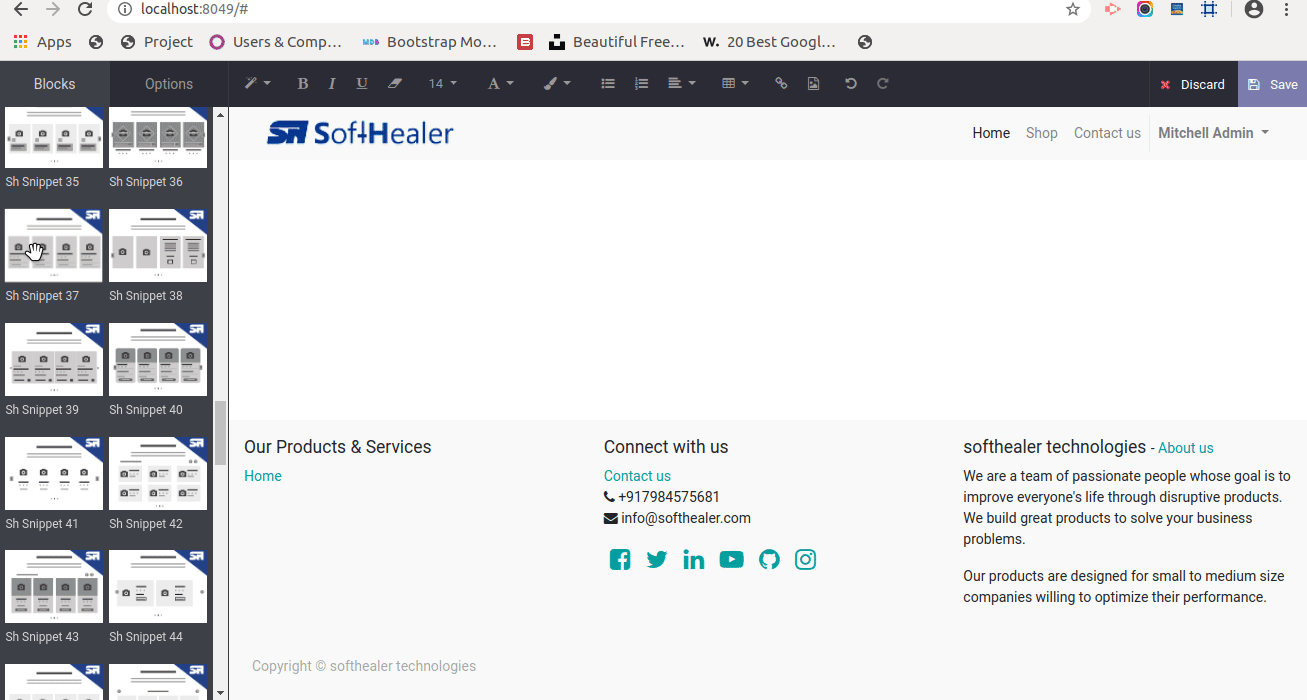Open the Chrome profile avatar icon

pos(1253,9)
